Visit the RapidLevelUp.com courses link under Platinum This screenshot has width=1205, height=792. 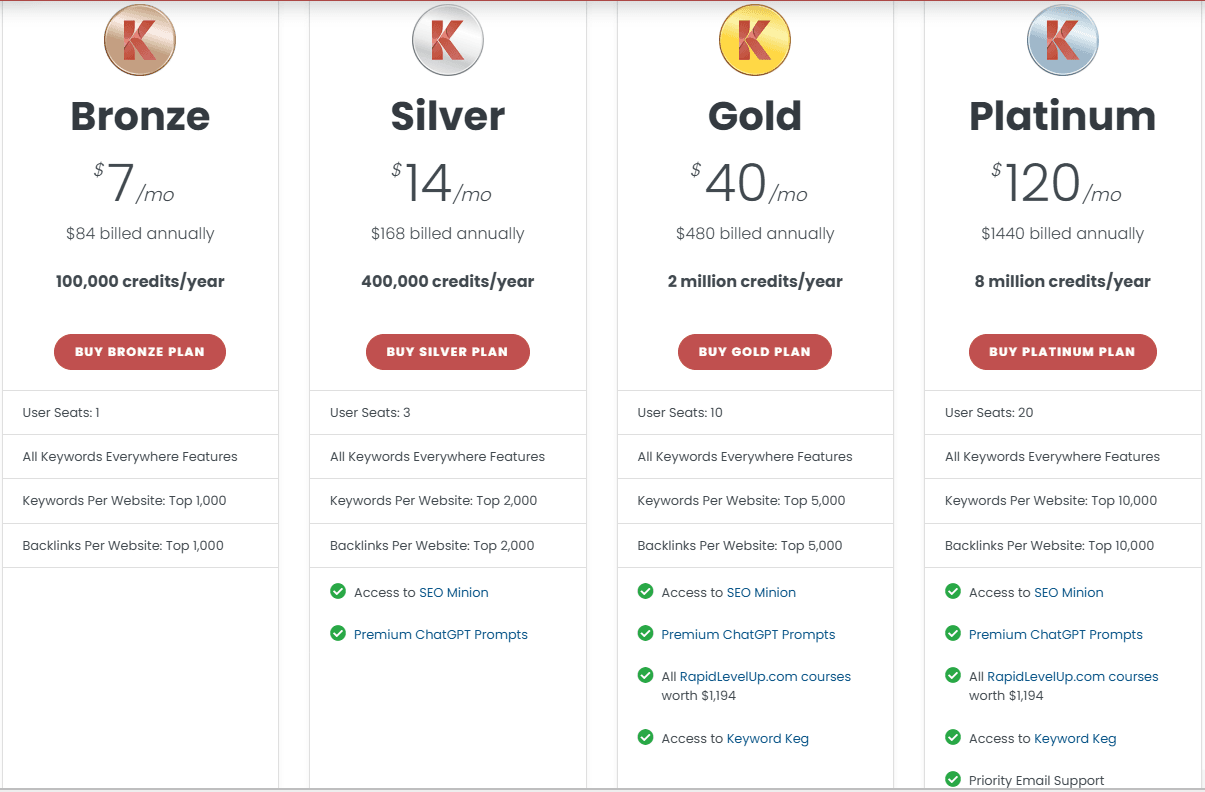pyautogui.click(x=1071, y=675)
